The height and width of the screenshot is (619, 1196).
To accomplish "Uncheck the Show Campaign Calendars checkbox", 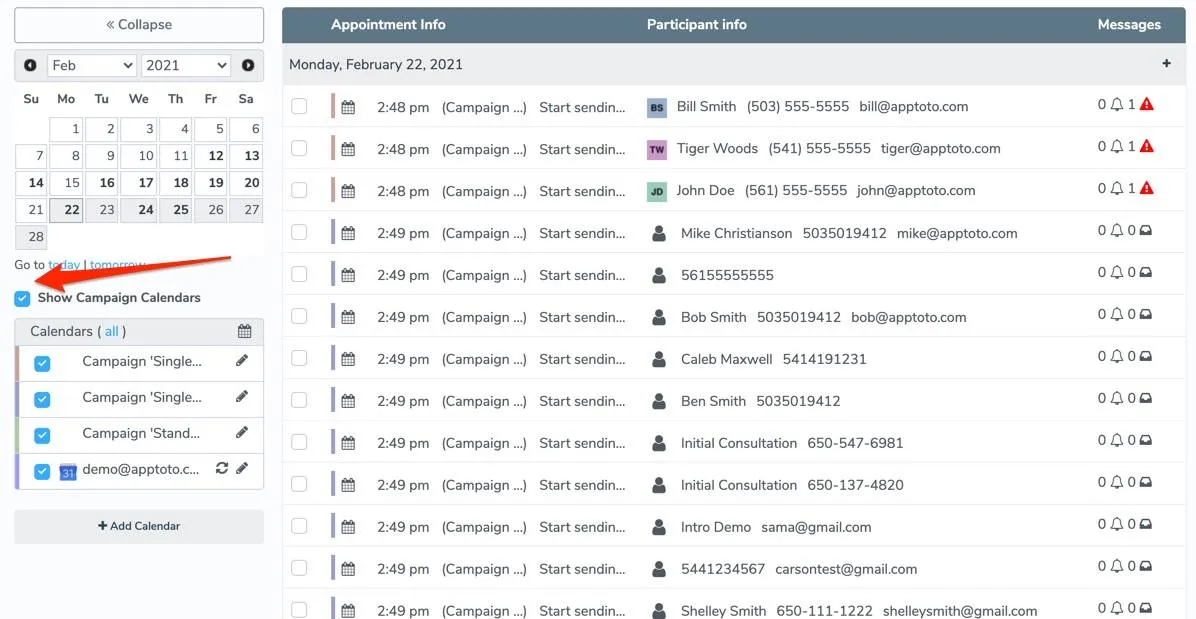I will [x=22, y=297].
